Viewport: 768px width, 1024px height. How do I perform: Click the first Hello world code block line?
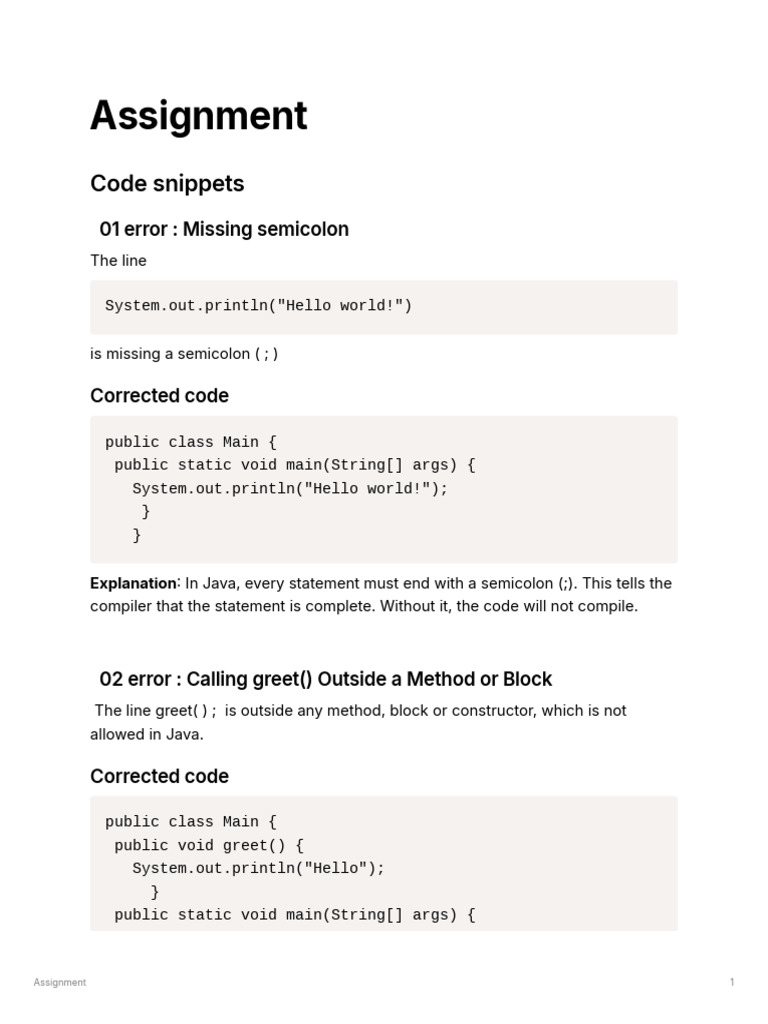pos(258,306)
